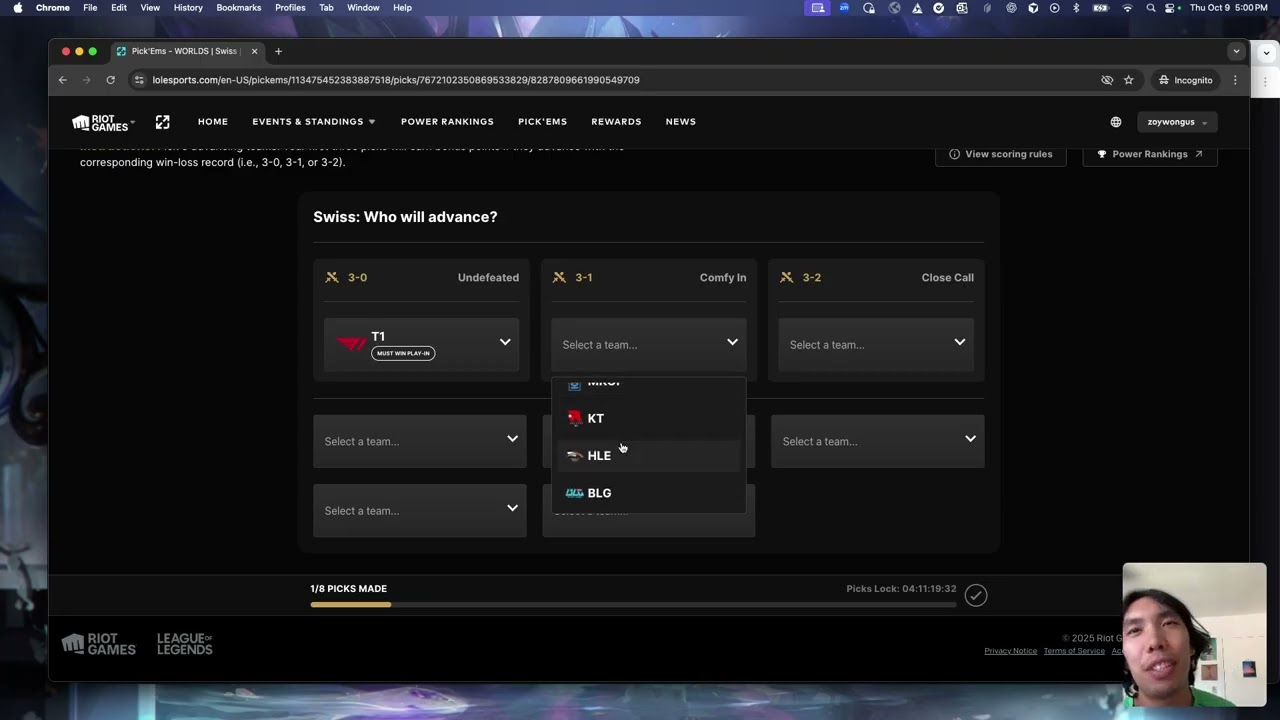Open the News nav item
Image resolution: width=1280 pixels, height=720 pixels.
(681, 122)
